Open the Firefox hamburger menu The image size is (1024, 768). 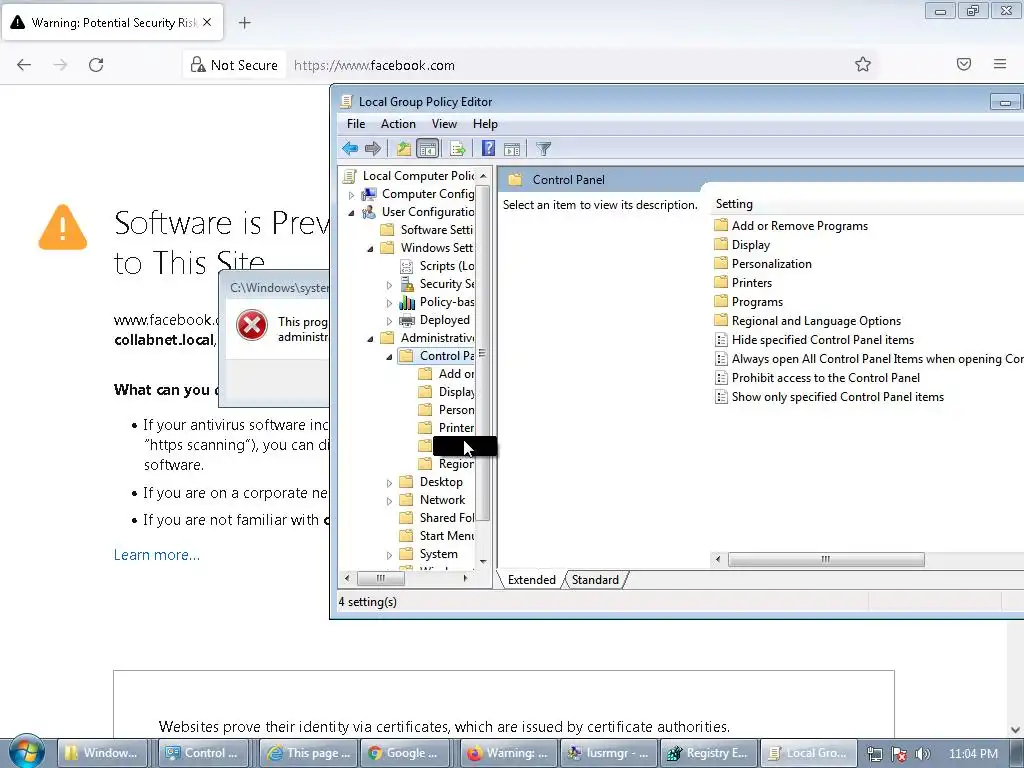[1000, 64]
